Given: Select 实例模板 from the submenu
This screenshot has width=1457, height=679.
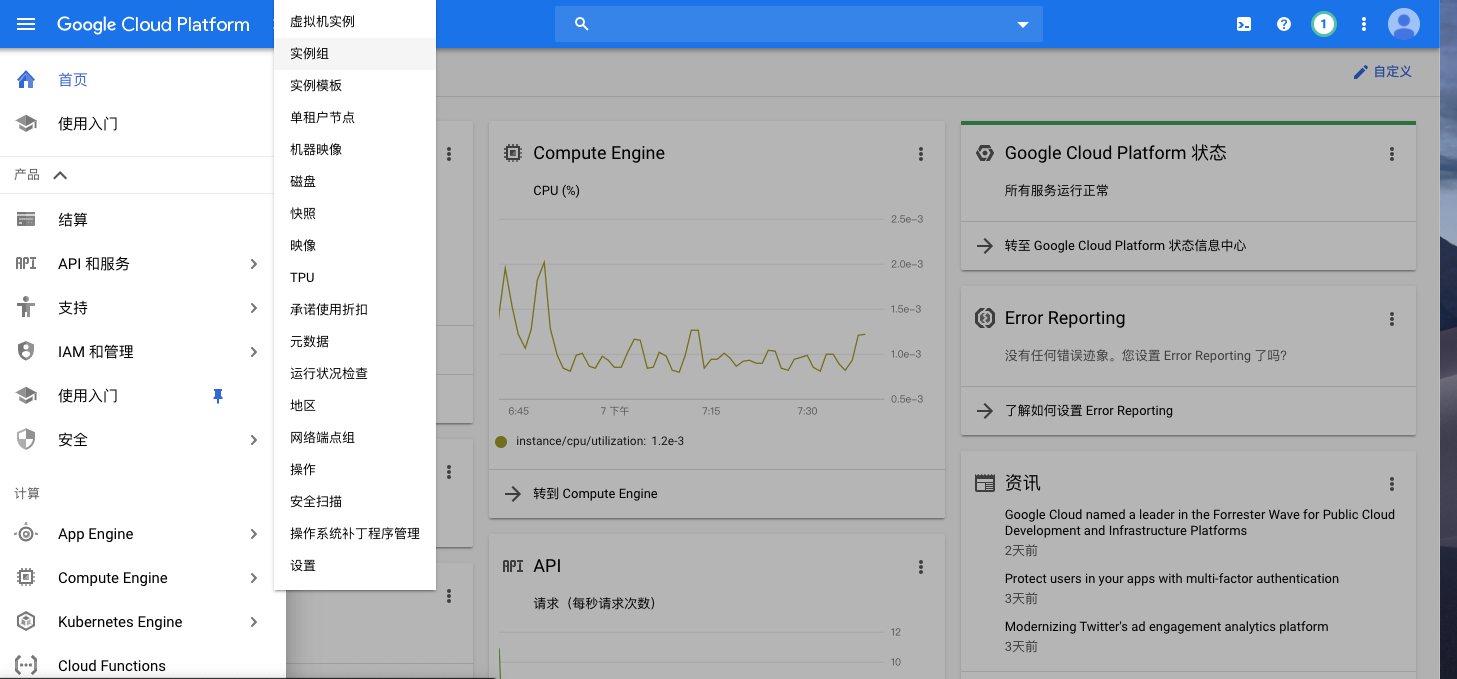Looking at the screenshot, I should pos(355,86).
